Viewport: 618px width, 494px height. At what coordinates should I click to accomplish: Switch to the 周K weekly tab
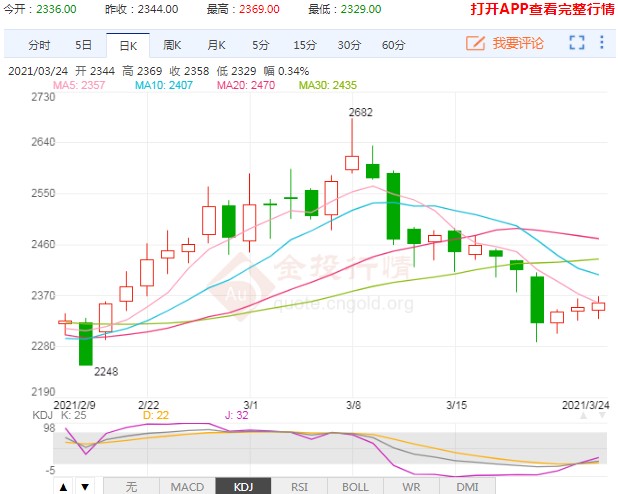click(172, 46)
